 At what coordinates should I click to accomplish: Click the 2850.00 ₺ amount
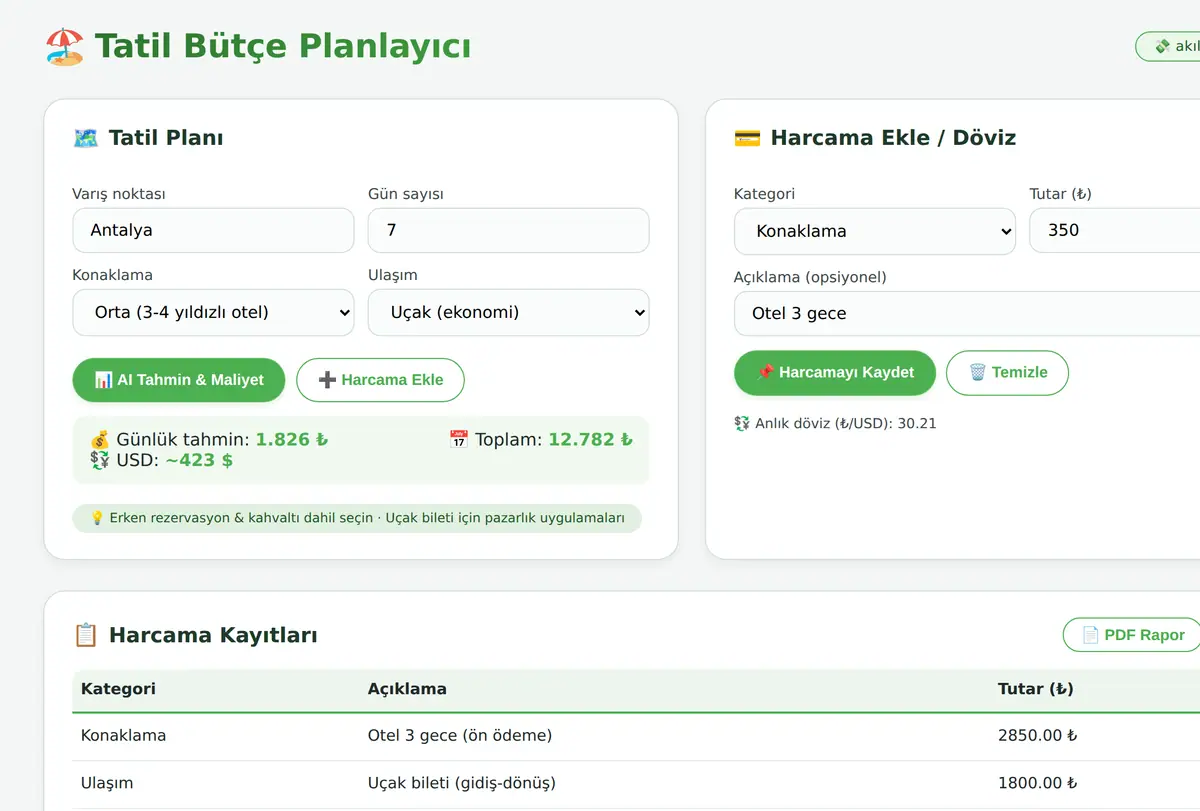pos(1038,736)
